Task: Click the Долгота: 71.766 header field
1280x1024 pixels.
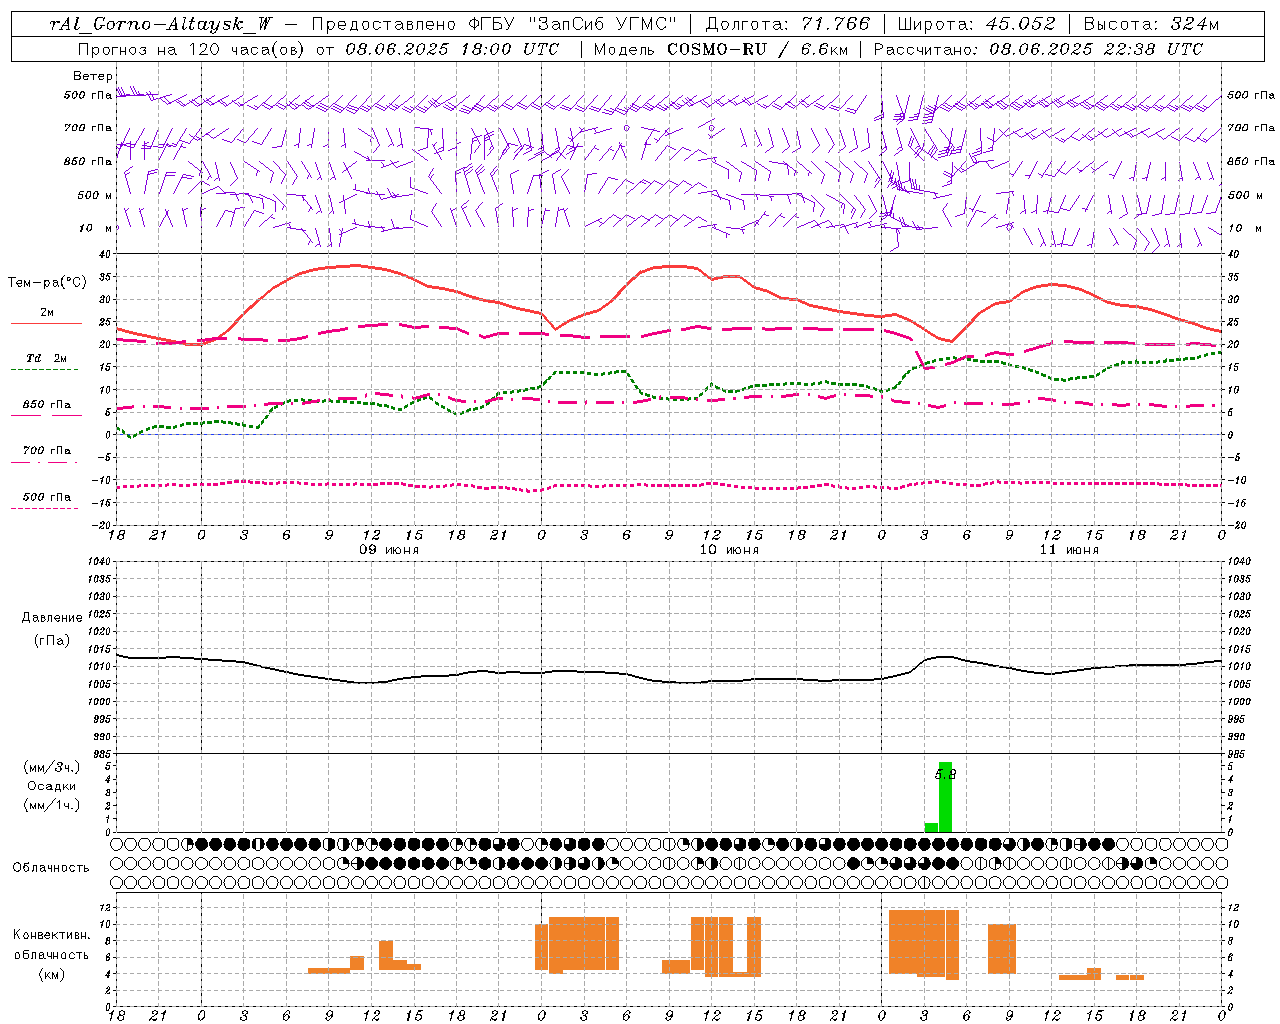Action: coord(788,25)
